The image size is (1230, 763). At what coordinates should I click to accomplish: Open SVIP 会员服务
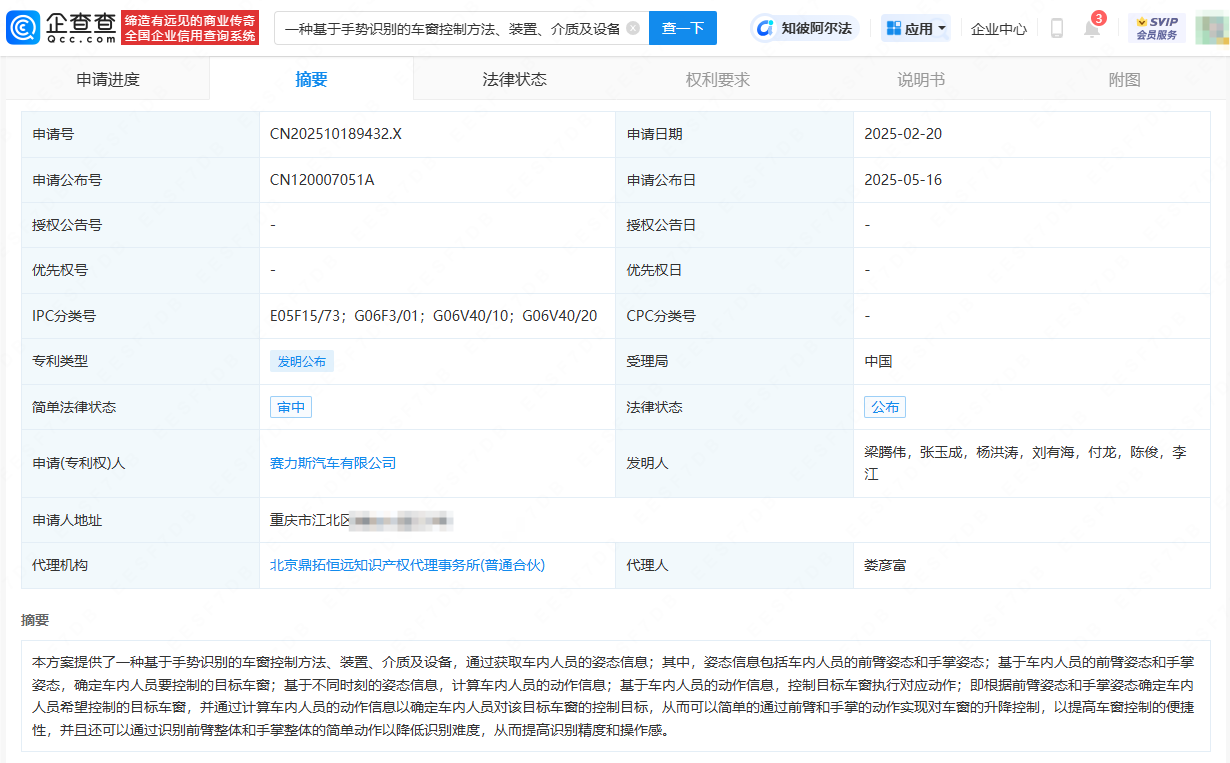point(1157,28)
